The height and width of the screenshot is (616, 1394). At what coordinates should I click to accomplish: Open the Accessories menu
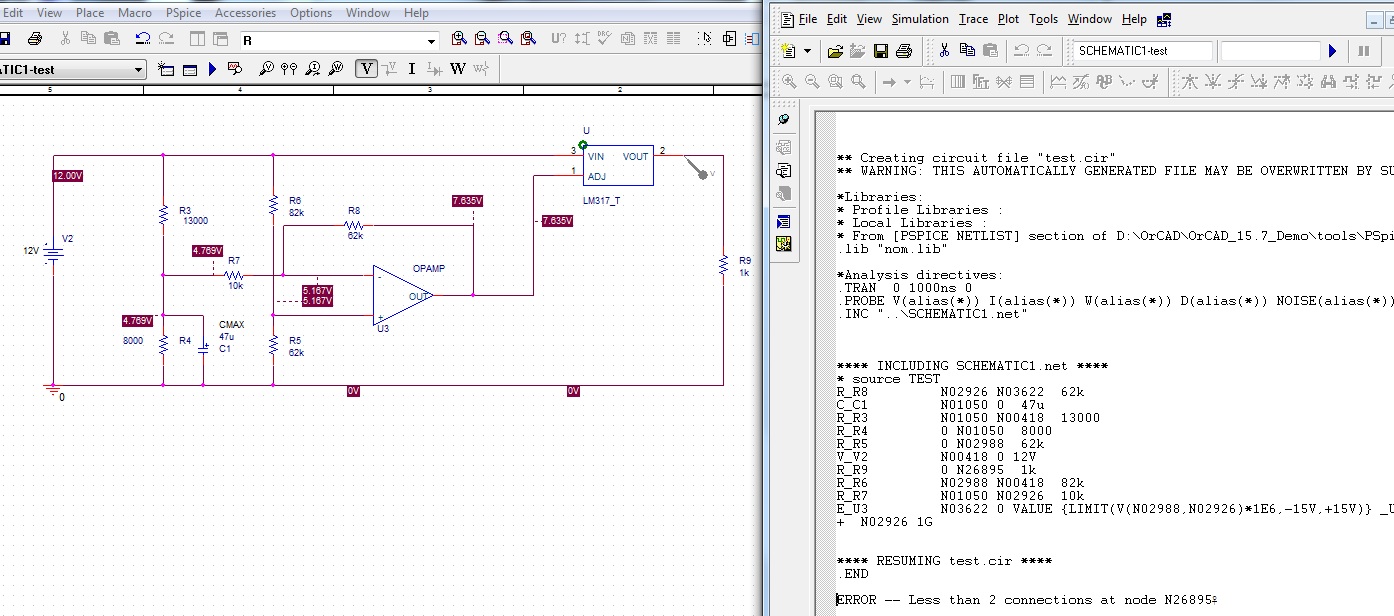click(x=245, y=13)
